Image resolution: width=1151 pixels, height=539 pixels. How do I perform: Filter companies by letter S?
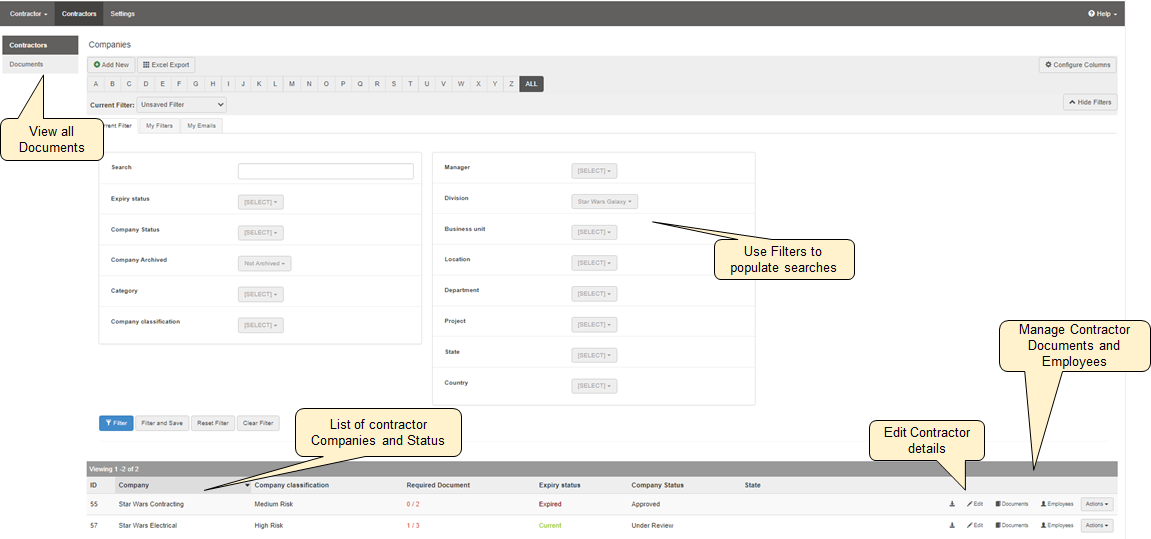pyautogui.click(x=394, y=84)
